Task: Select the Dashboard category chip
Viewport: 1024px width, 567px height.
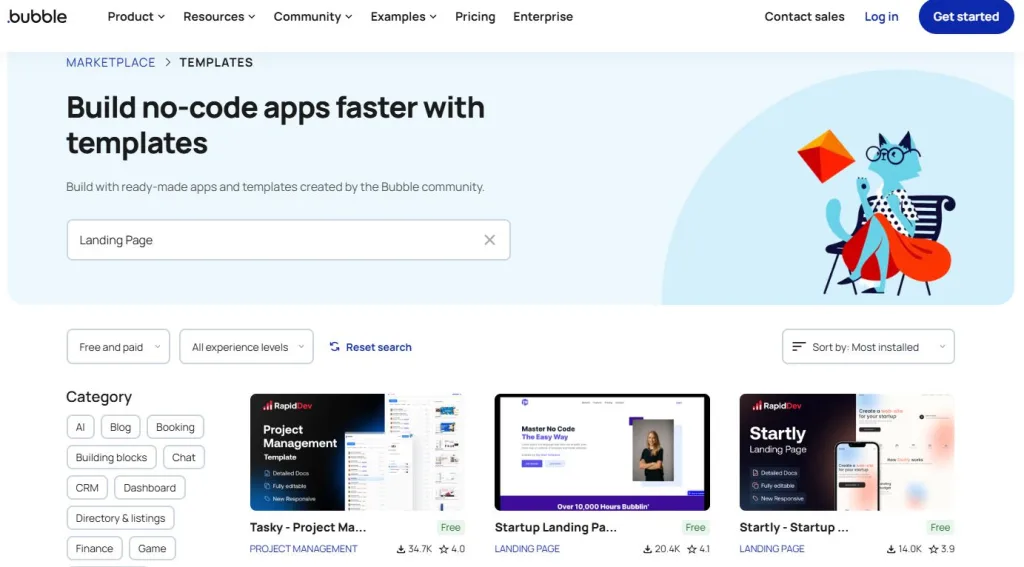Action: [x=150, y=488]
